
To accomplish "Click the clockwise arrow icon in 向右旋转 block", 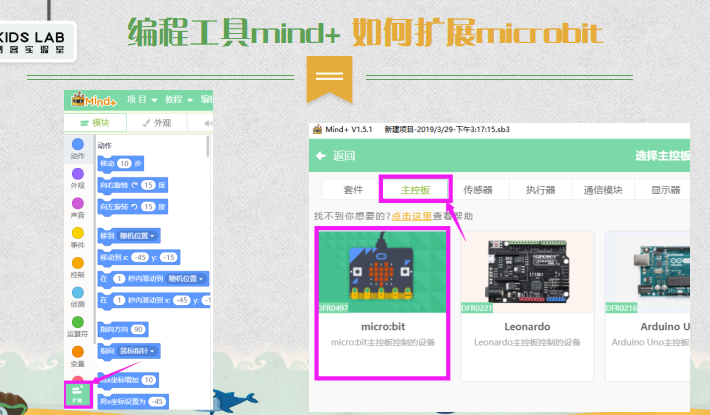I will point(134,185).
